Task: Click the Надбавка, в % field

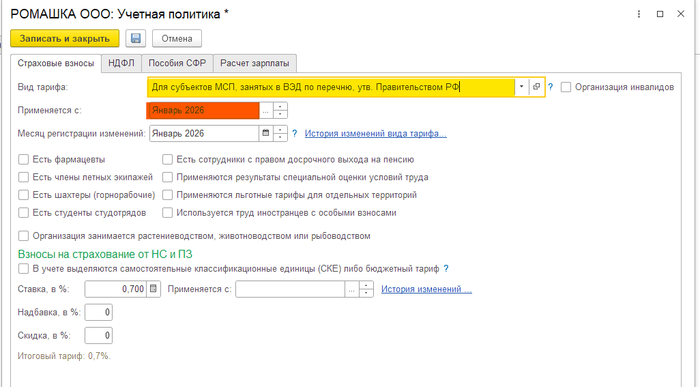Action: 99,312
